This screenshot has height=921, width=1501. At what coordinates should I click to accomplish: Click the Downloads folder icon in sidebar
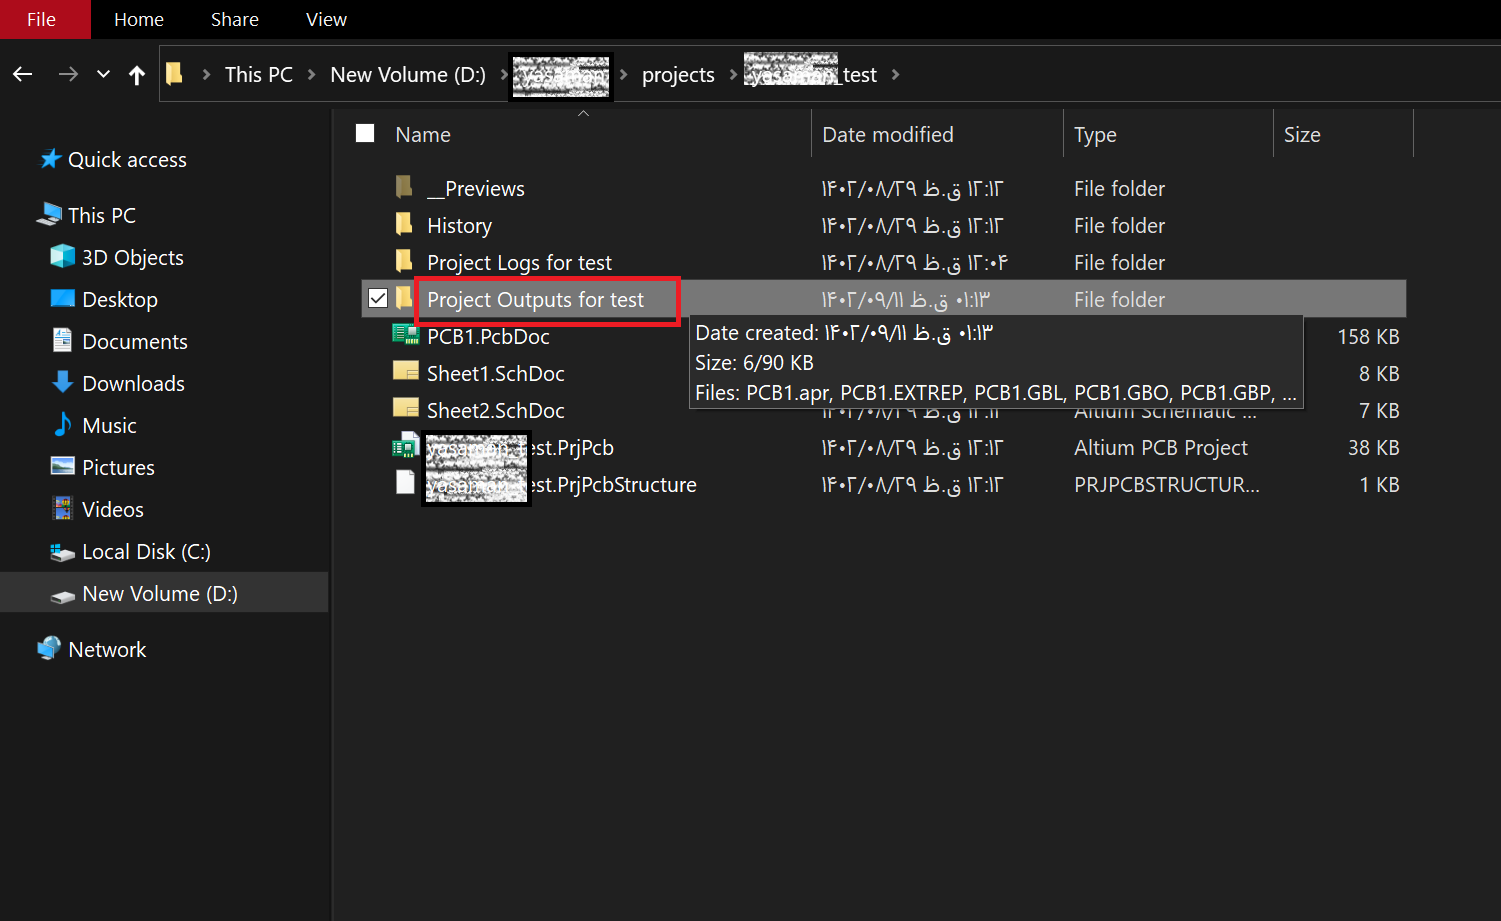coord(62,383)
